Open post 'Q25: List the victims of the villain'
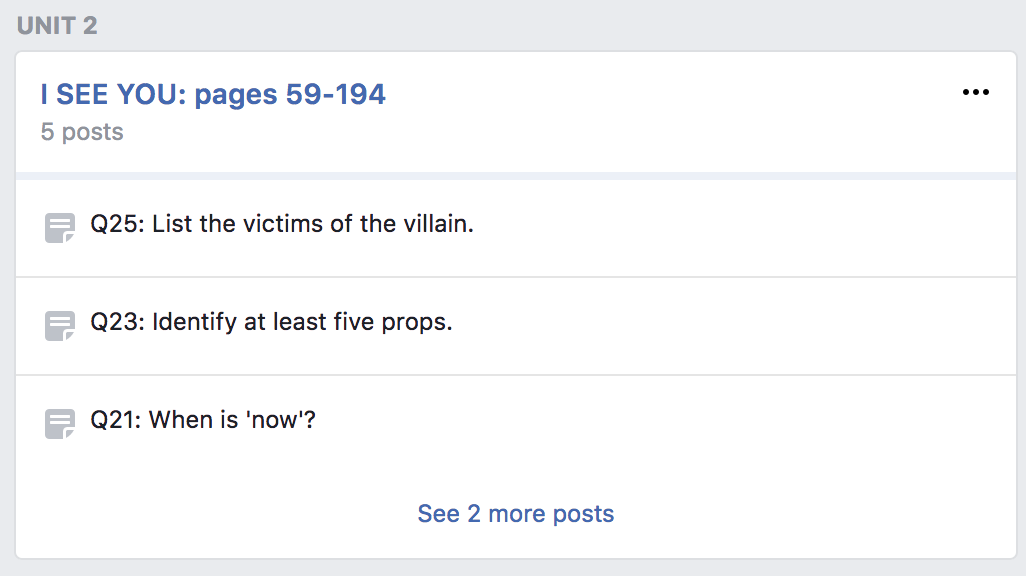The width and height of the screenshot is (1026, 576). [282, 224]
